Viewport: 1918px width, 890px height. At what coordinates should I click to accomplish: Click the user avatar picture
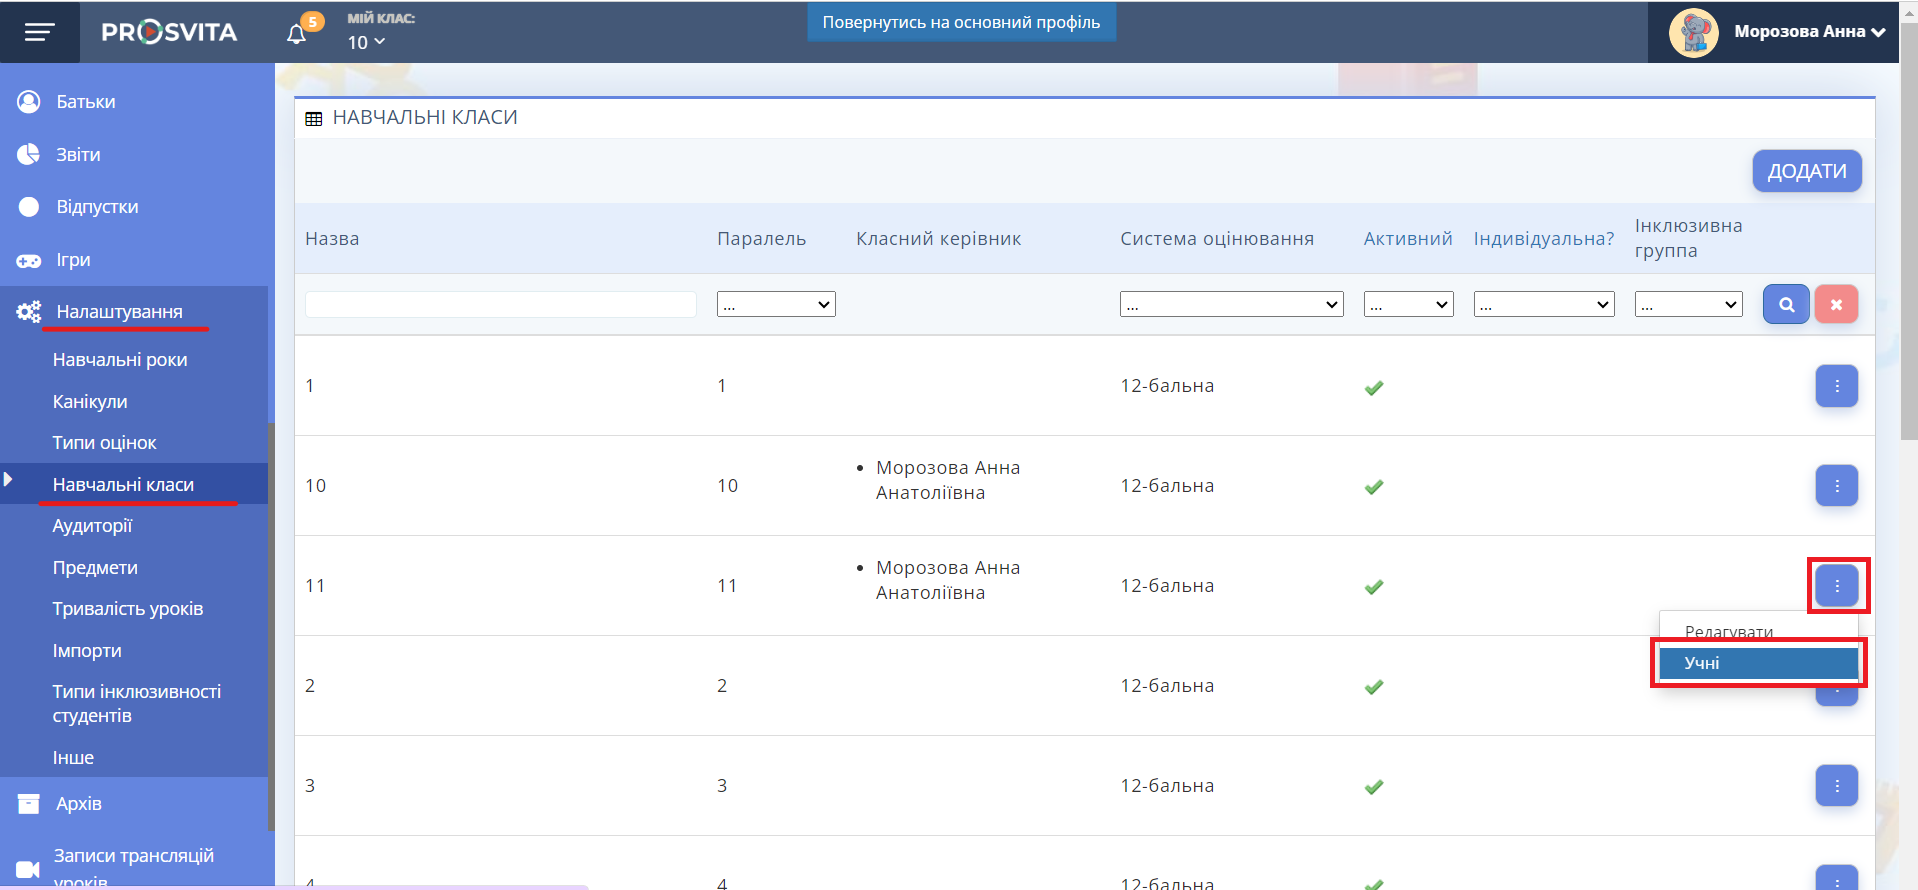click(1693, 33)
